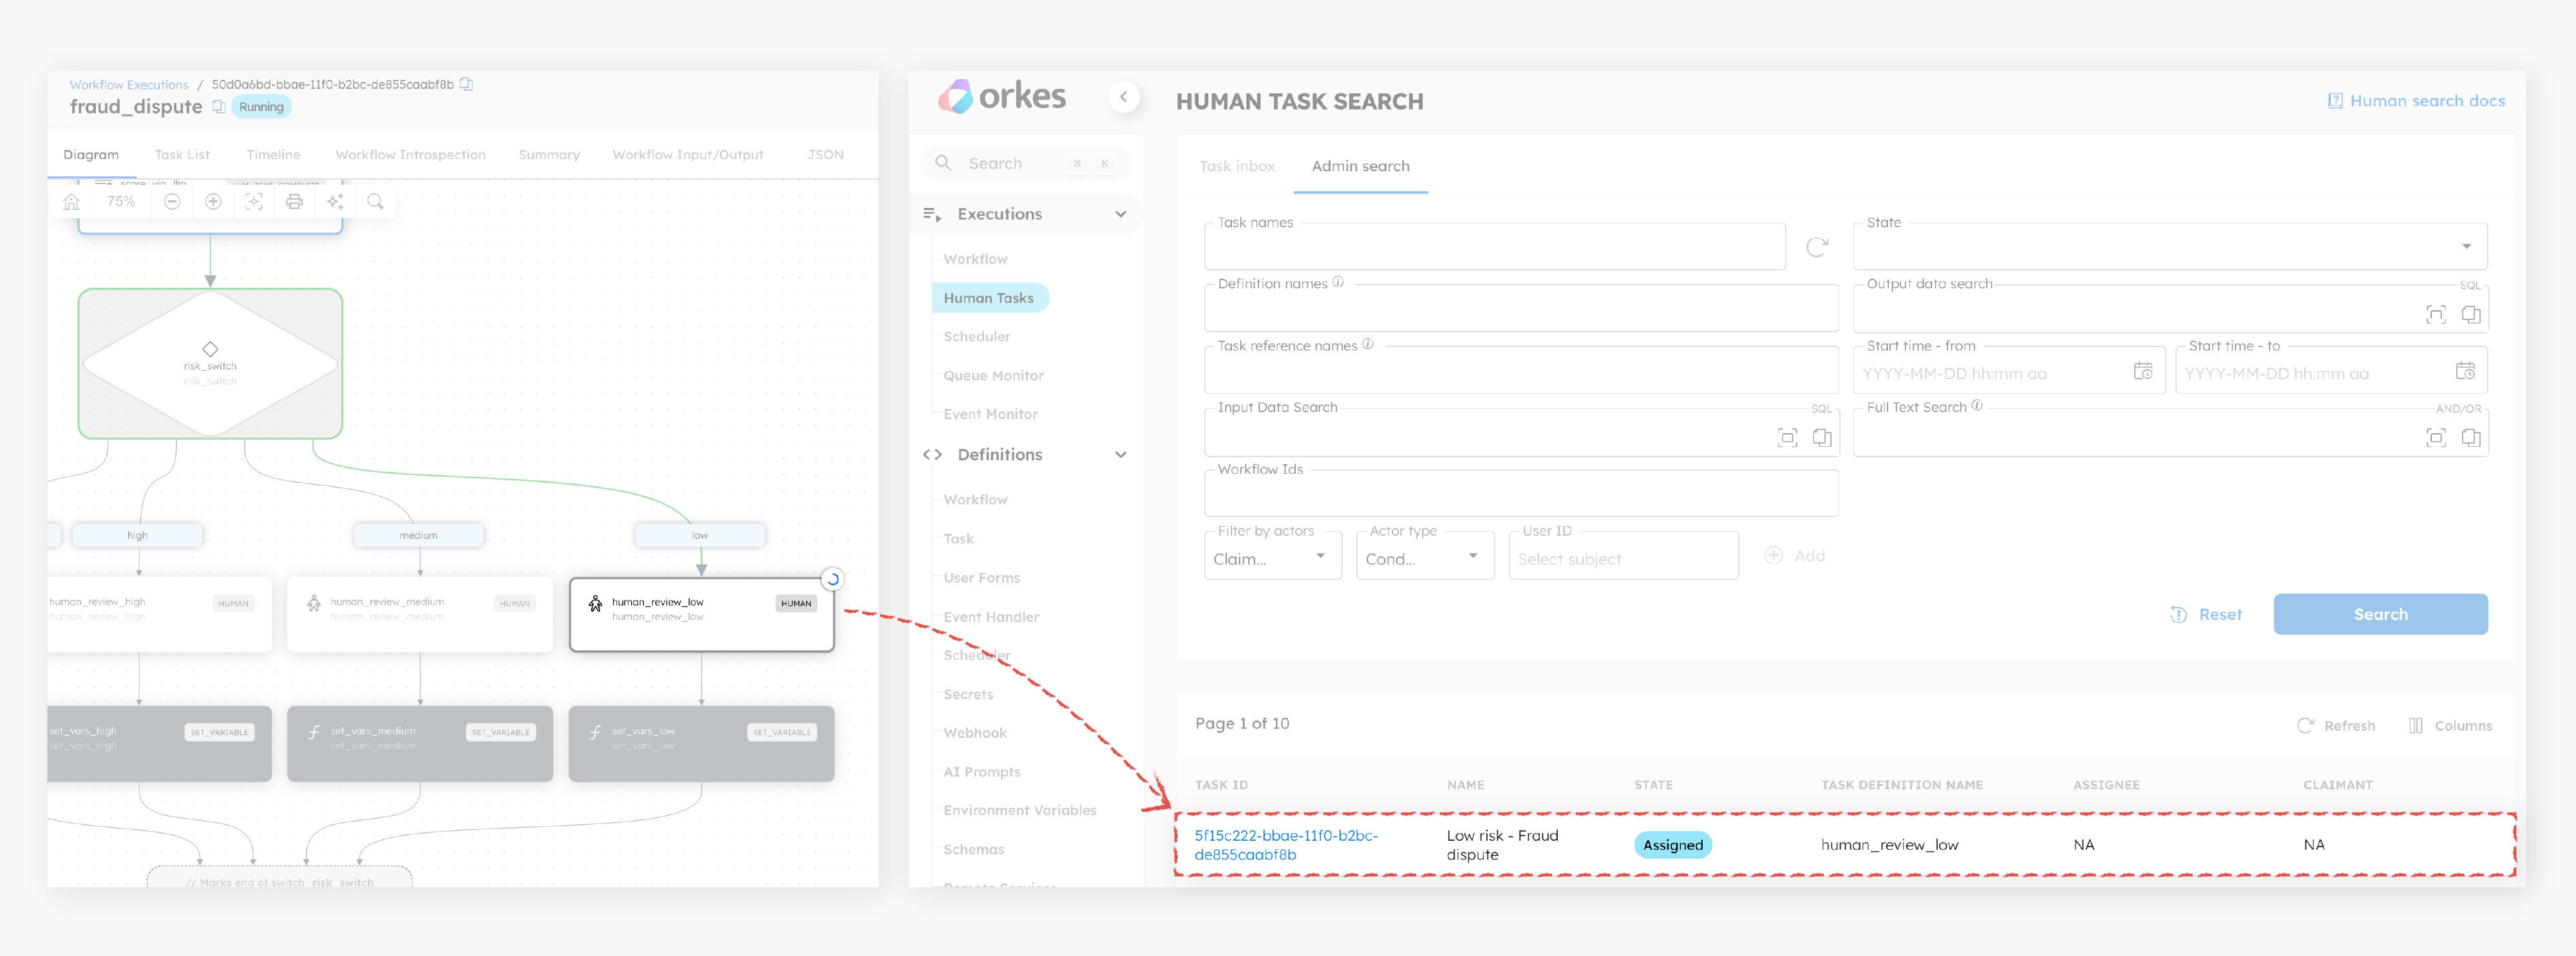Click the home icon in the diagram toolbar
This screenshot has width=2576, height=956.
pyautogui.click(x=71, y=201)
